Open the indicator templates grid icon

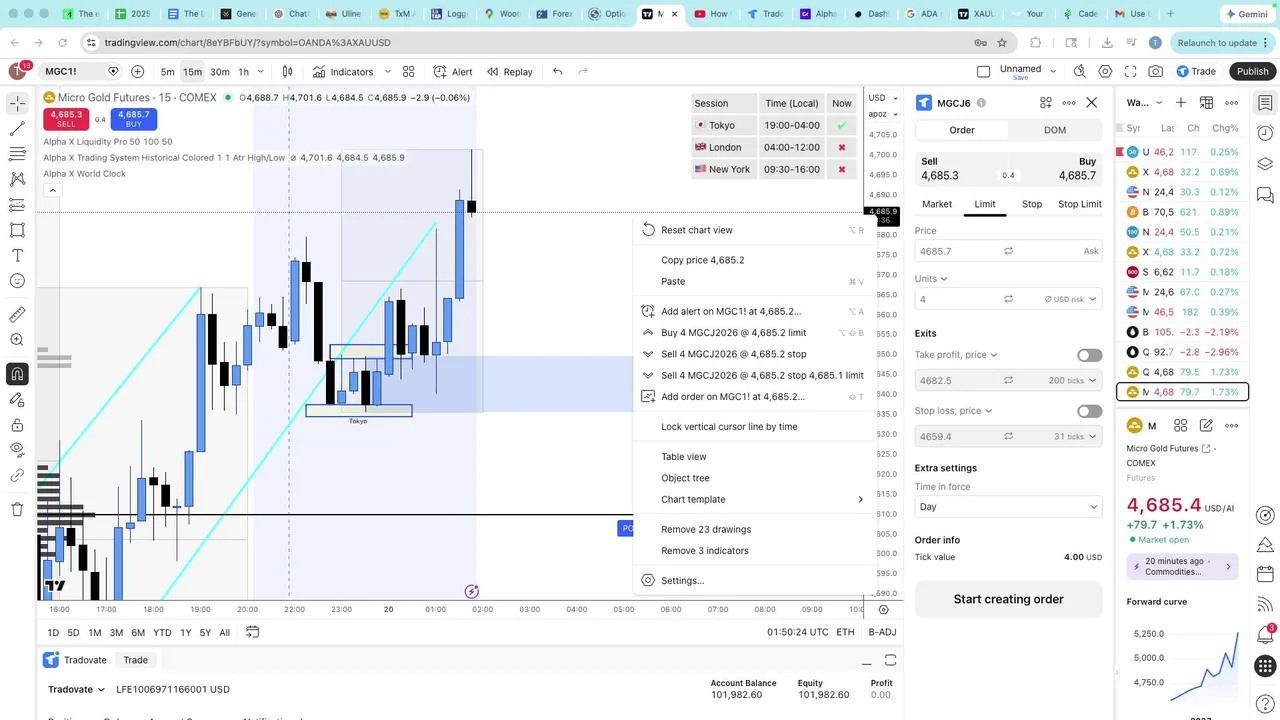409,72
